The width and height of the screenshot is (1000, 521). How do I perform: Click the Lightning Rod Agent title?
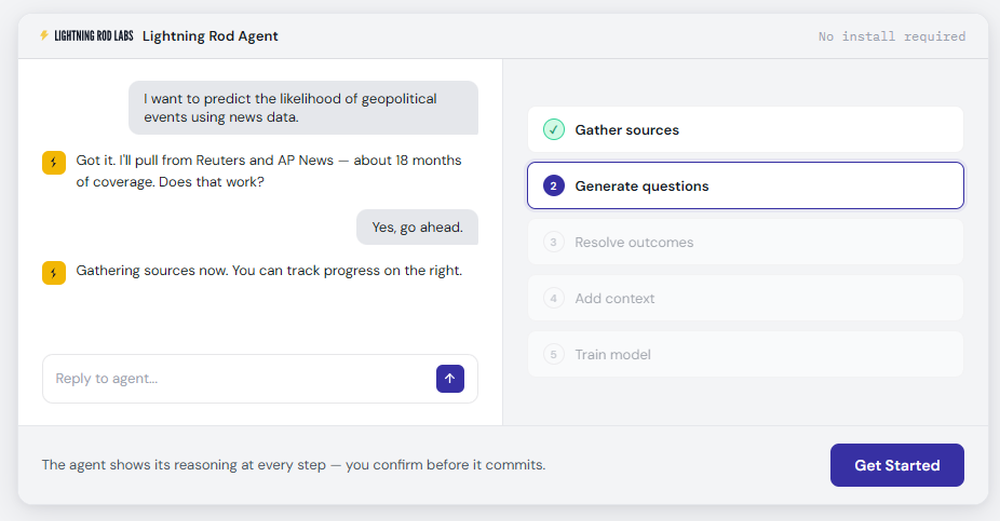click(210, 36)
